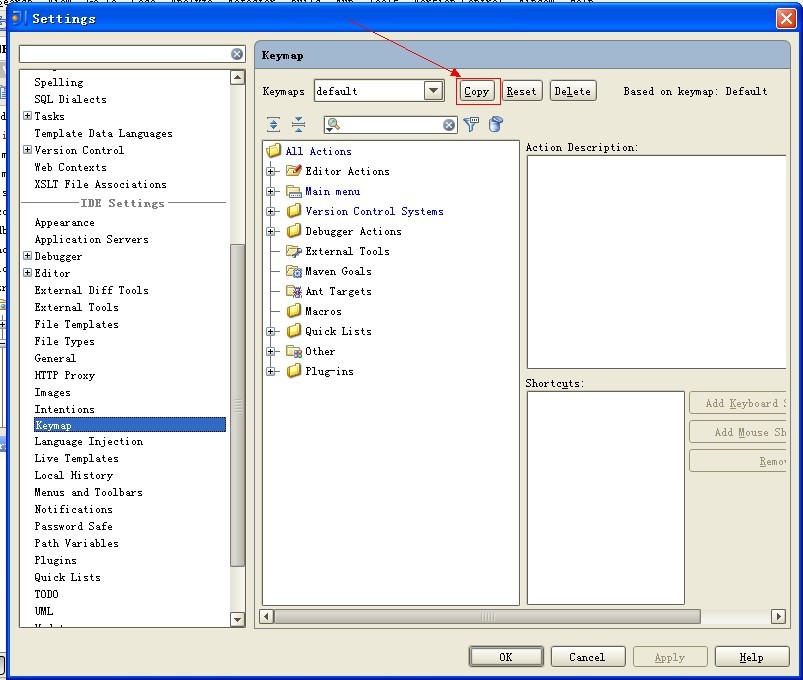Select Path Variables settings
803x680 pixels.
pyautogui.click(x=76, y=543)
